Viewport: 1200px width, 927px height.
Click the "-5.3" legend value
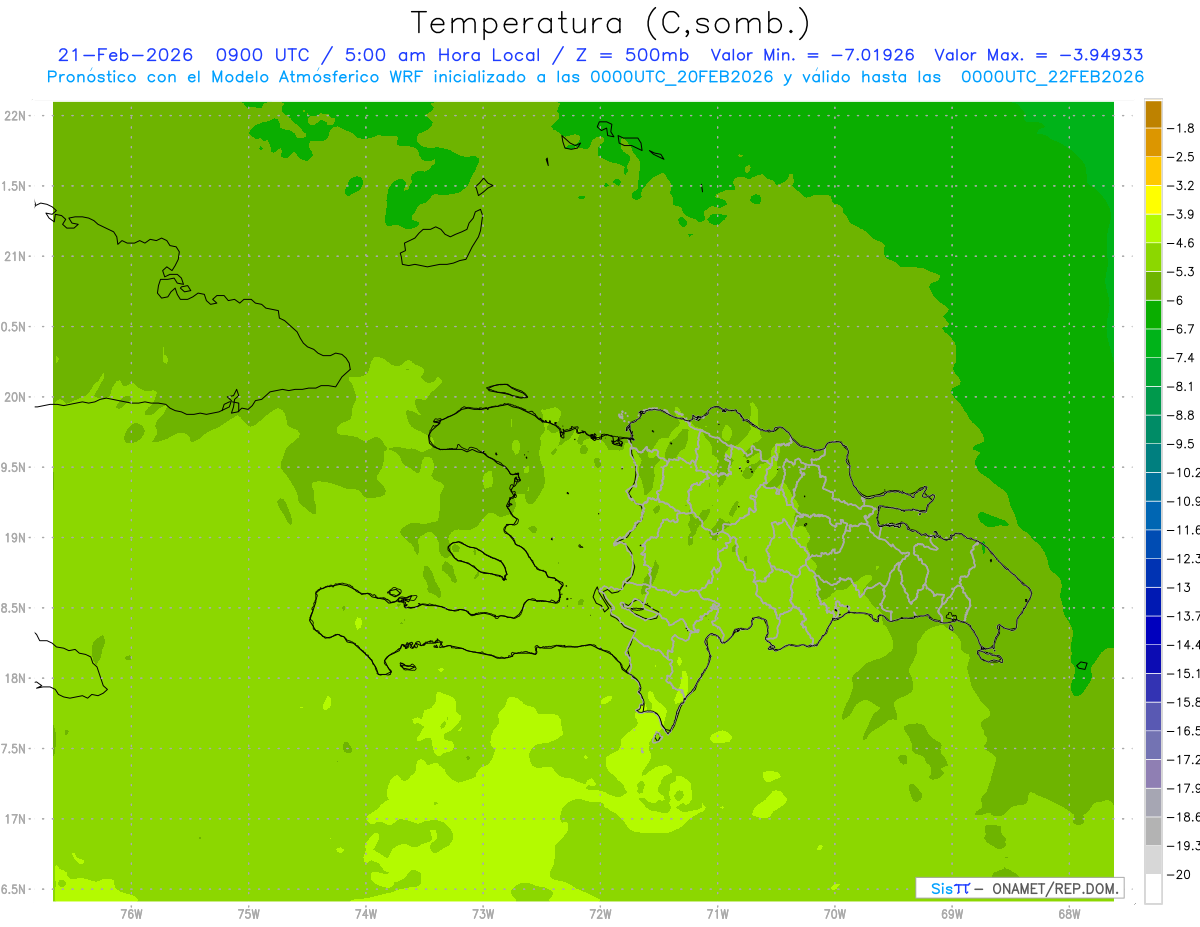1183,271
